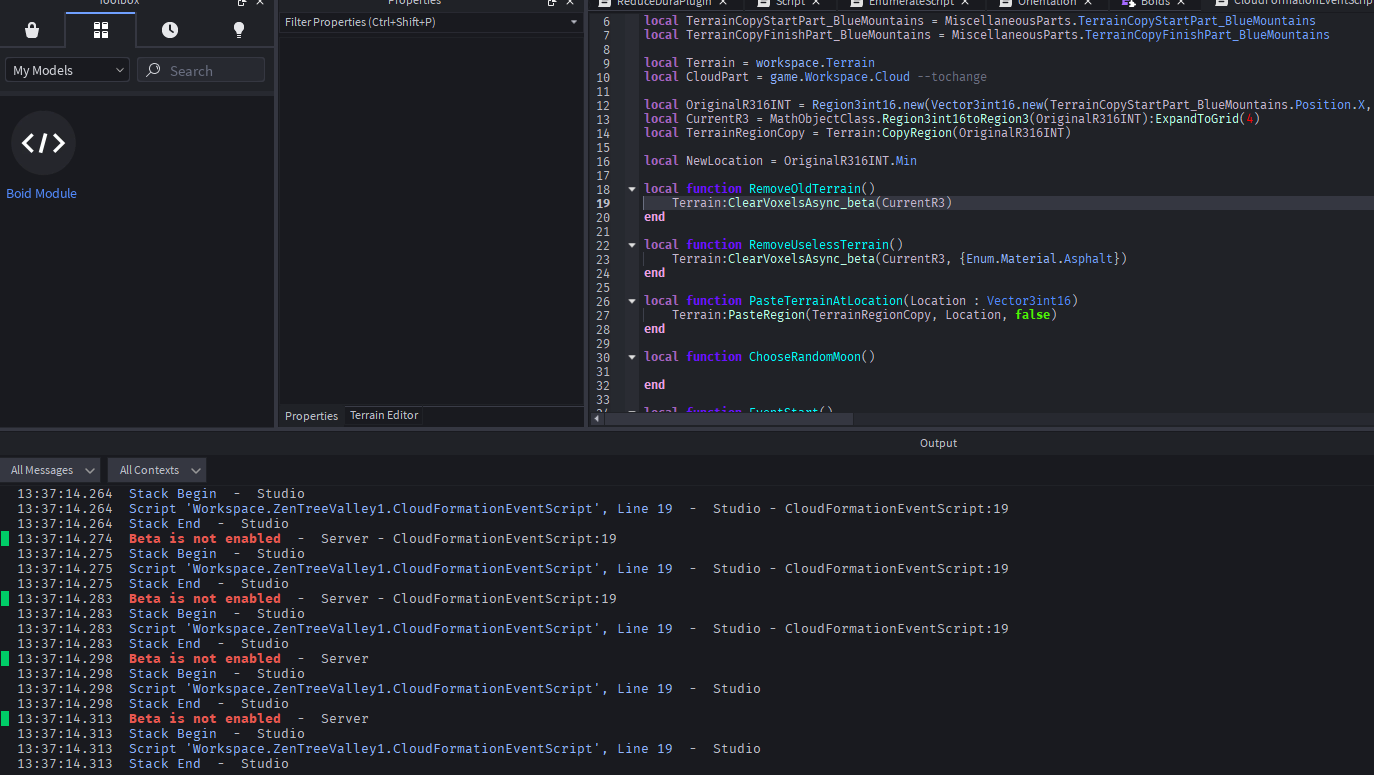This screenshot has width=1374, height=775.
Task: Fold the ChooseRandomMoon function
Action: click(631, 357)
